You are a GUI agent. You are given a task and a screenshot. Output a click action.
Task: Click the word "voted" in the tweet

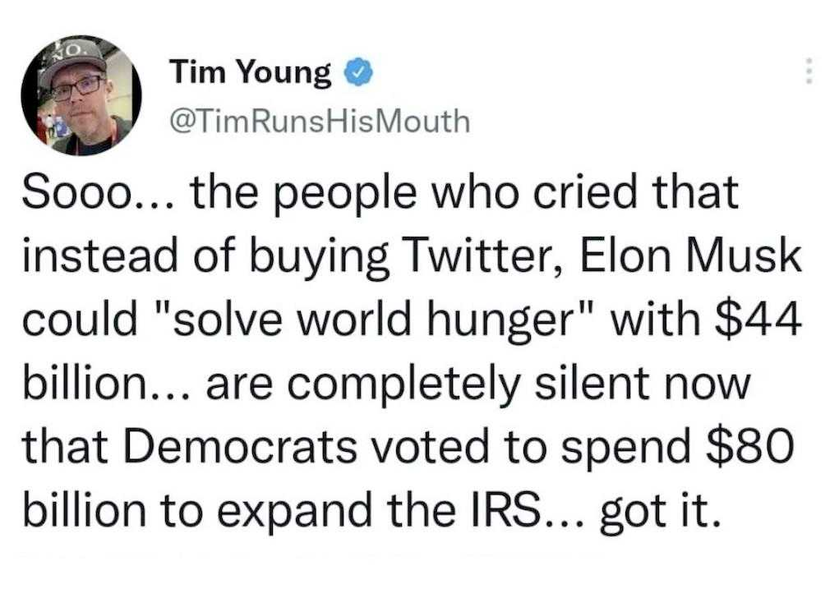(x=430, y=446)
